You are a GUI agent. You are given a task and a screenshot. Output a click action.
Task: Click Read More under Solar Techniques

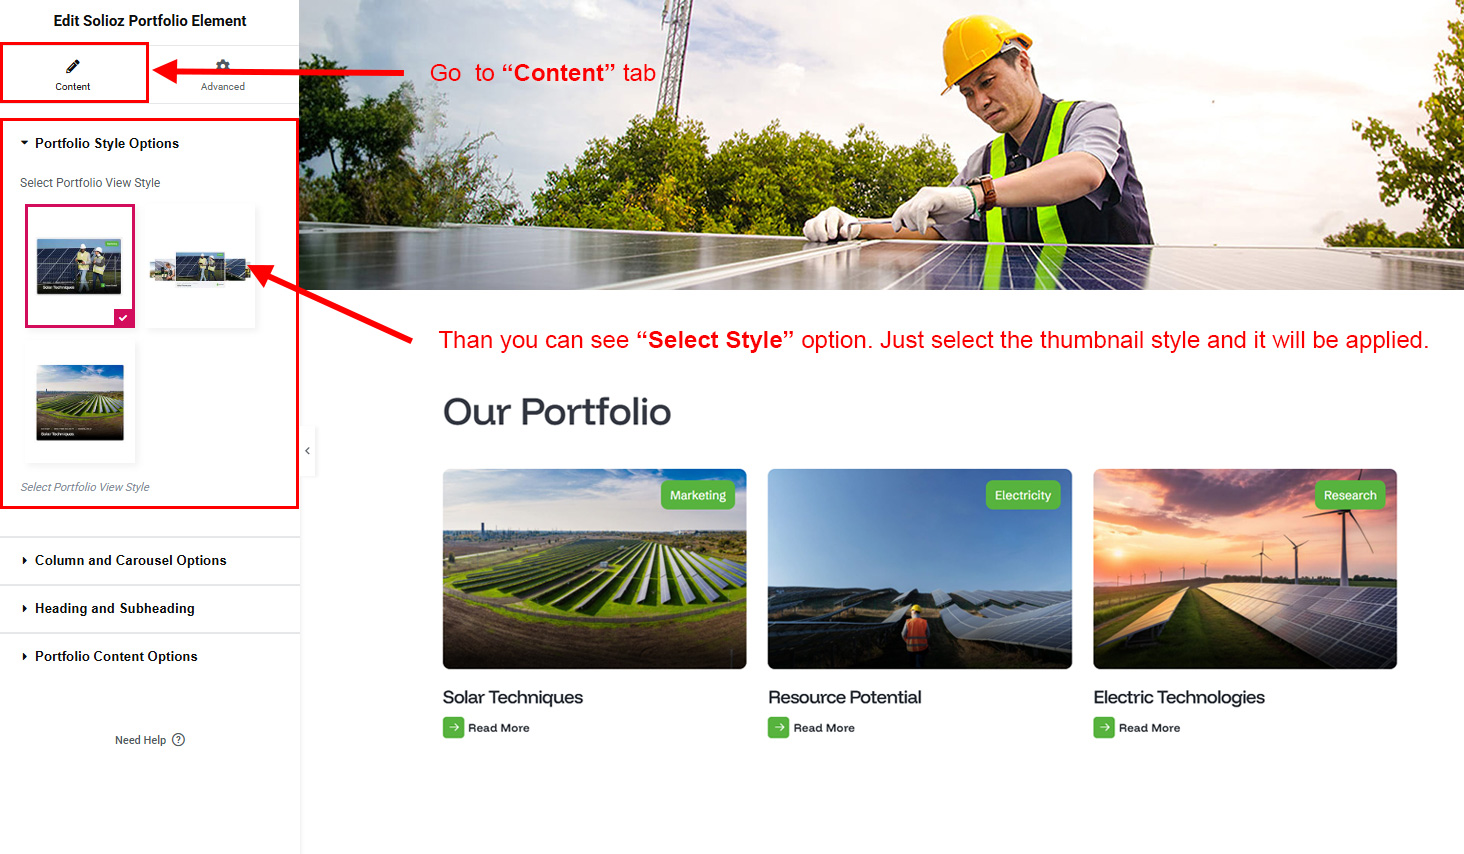click(499, 728)
